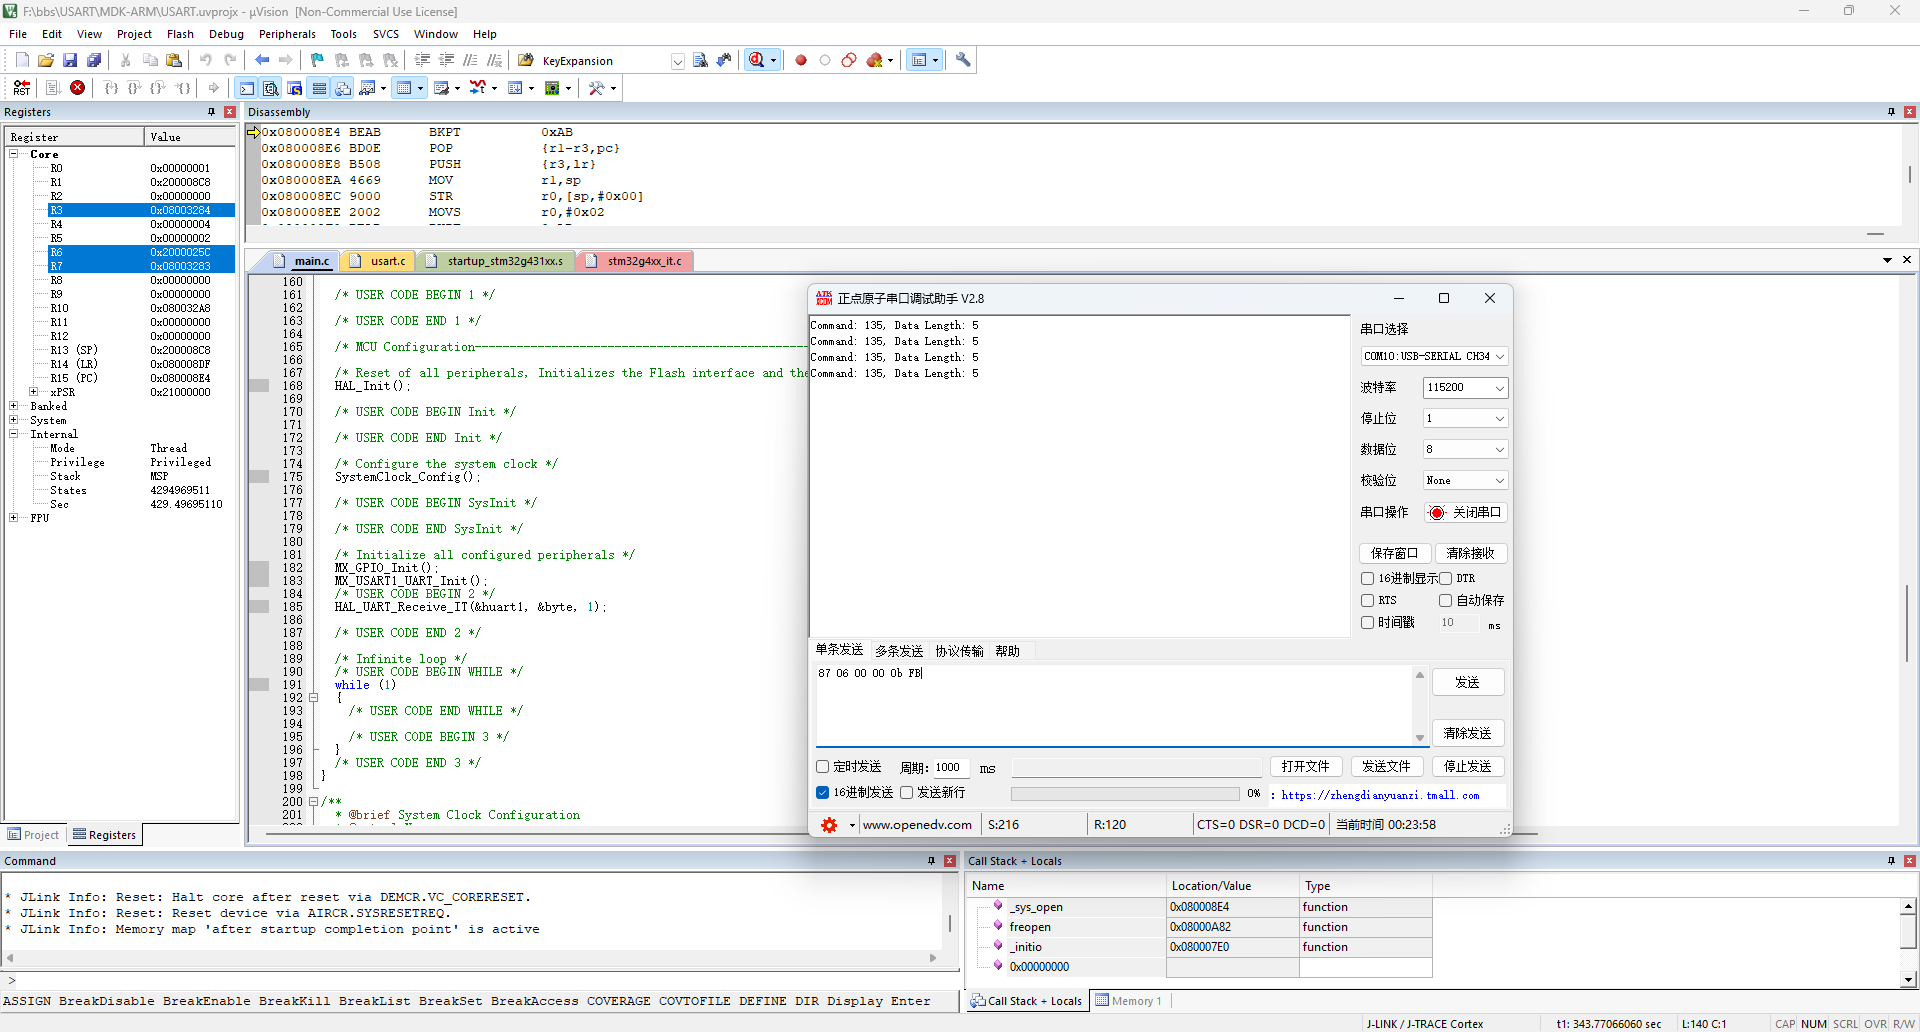This screenshot has height=1032, width=1920.
Task: Expand the FPU node in Registers tree
Action: pos(13,518)
